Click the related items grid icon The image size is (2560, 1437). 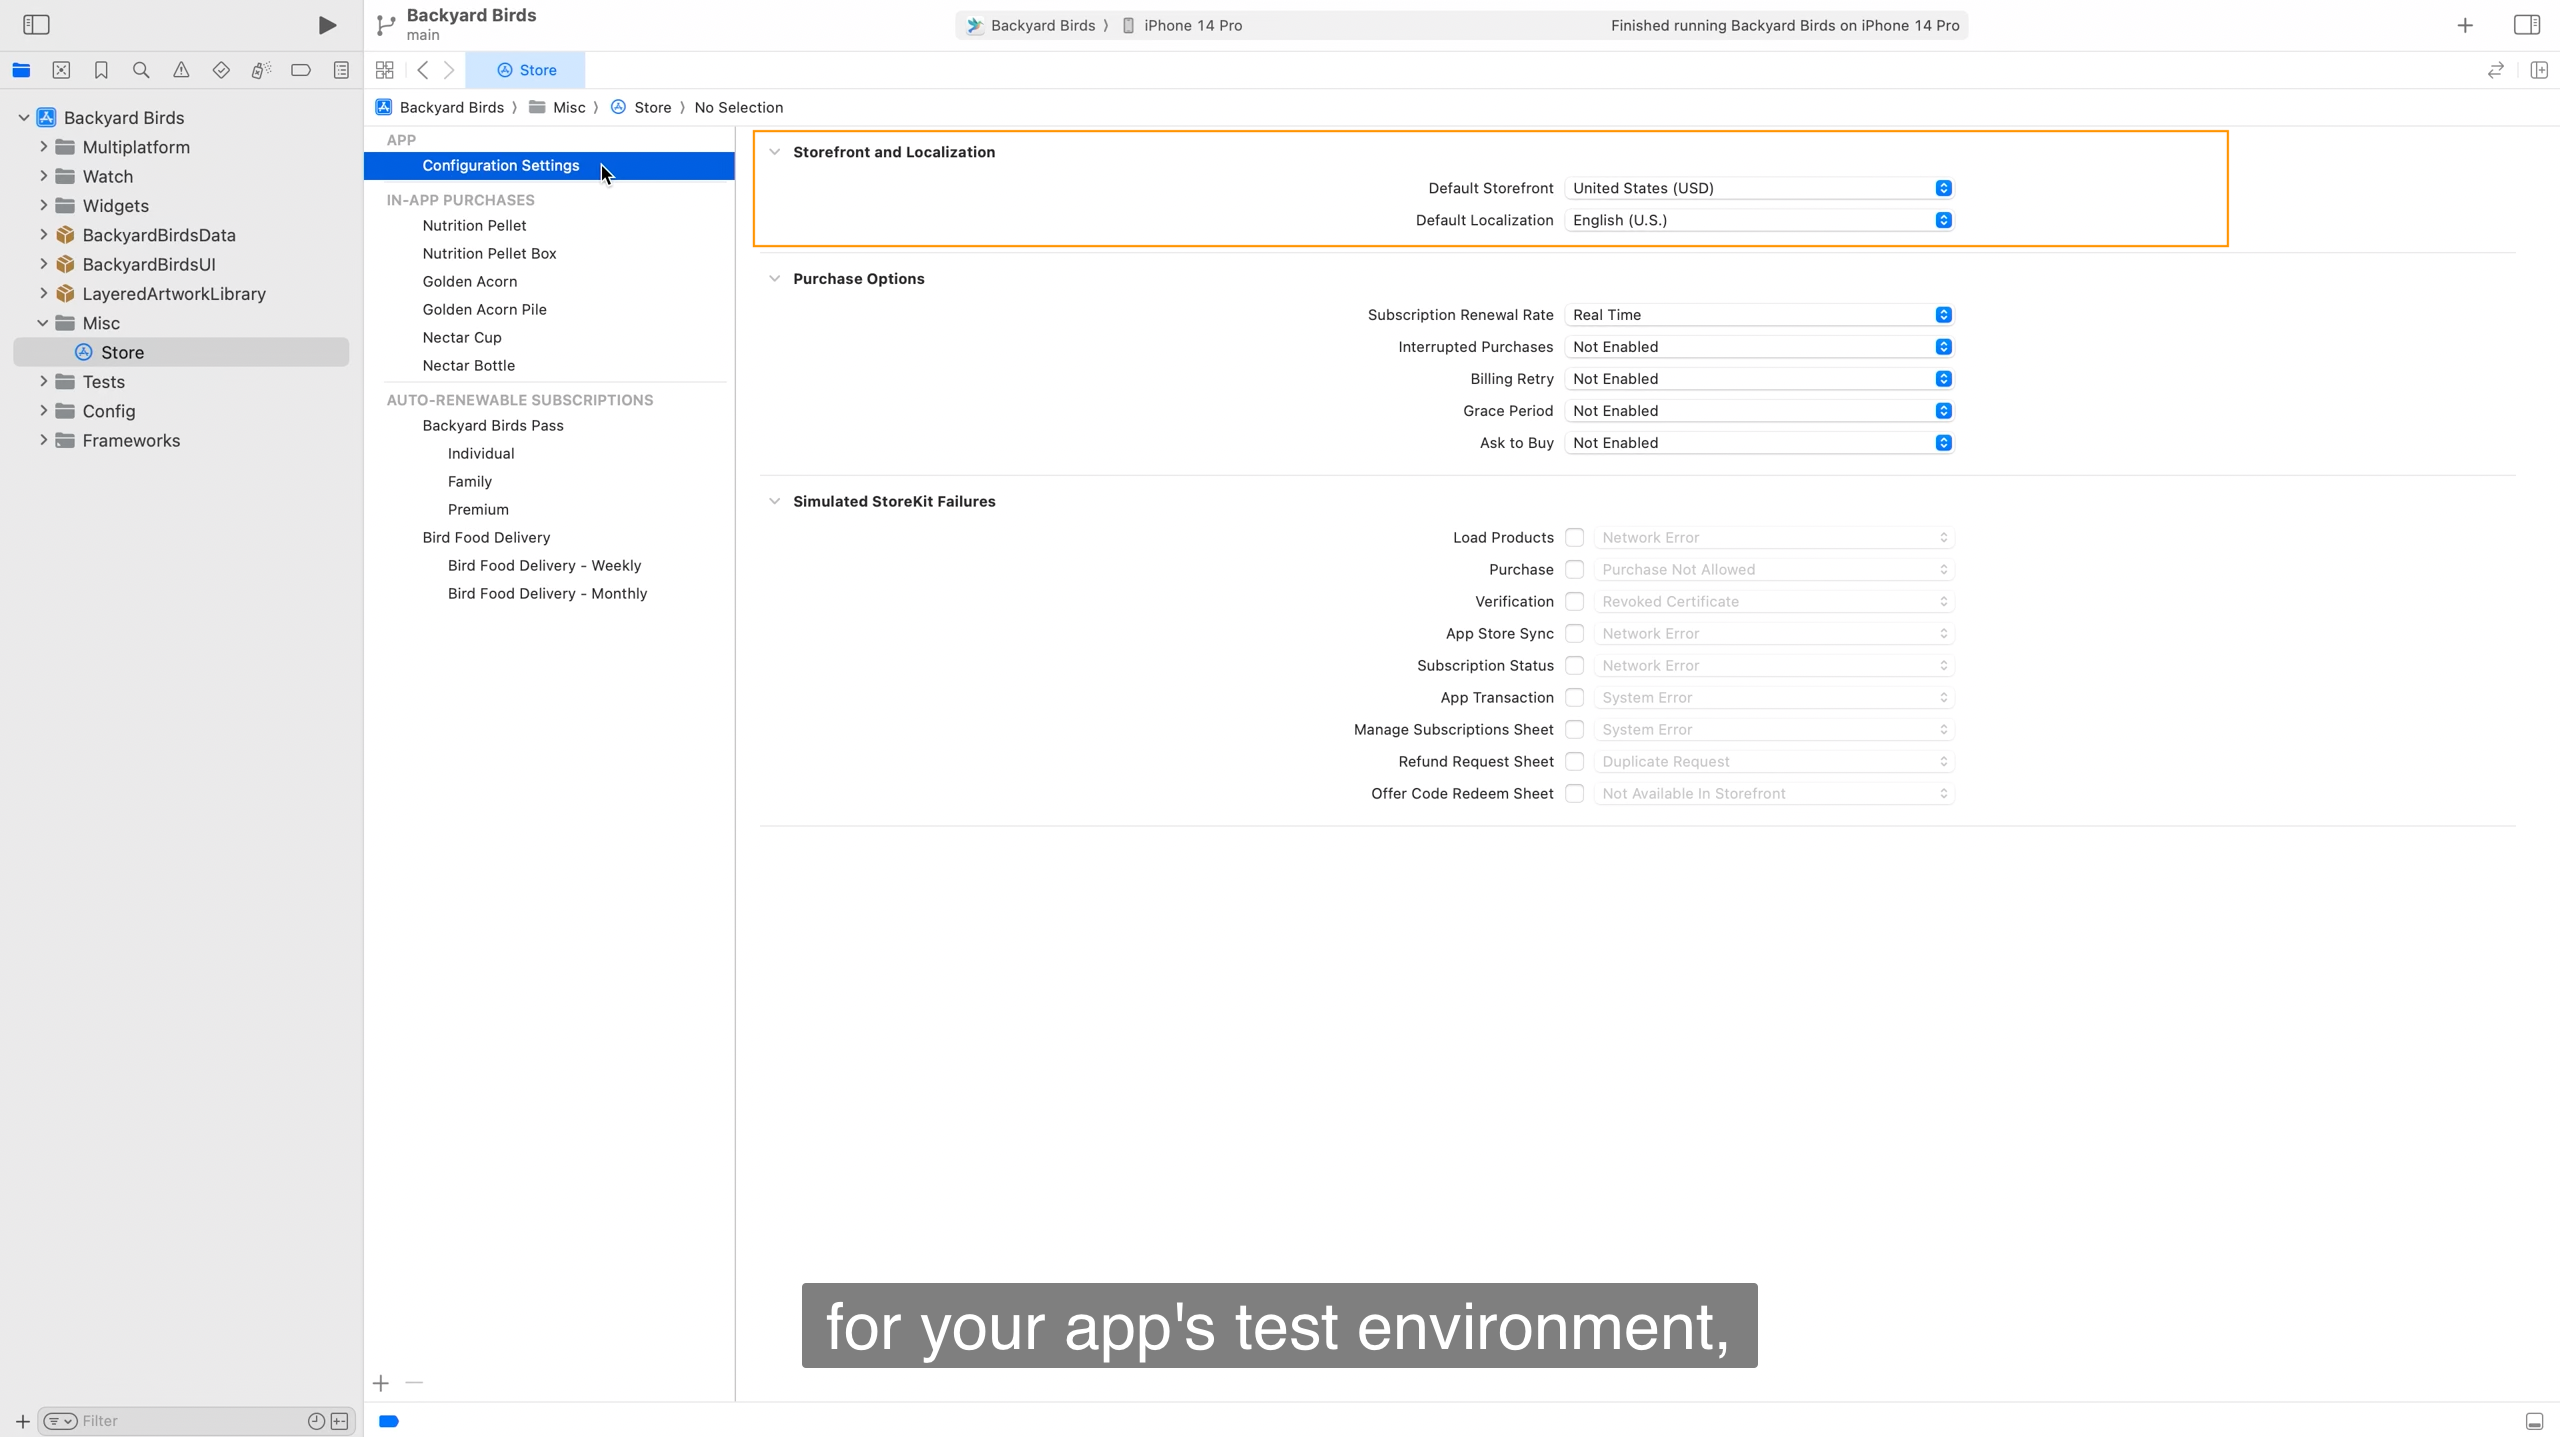pyautogui.click(x=385, y=70)
